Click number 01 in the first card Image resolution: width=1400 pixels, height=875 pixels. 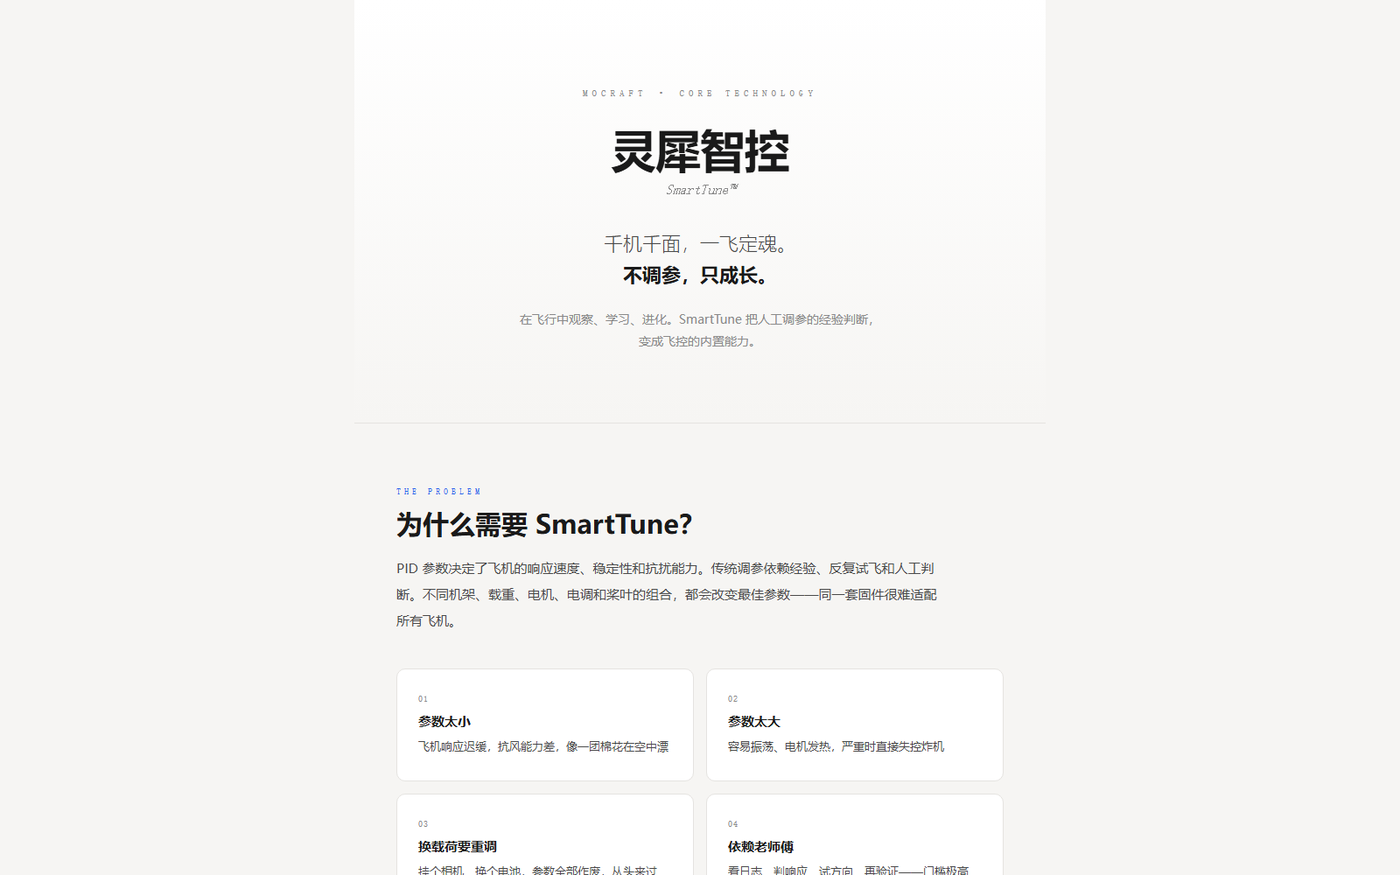point(423,699)
